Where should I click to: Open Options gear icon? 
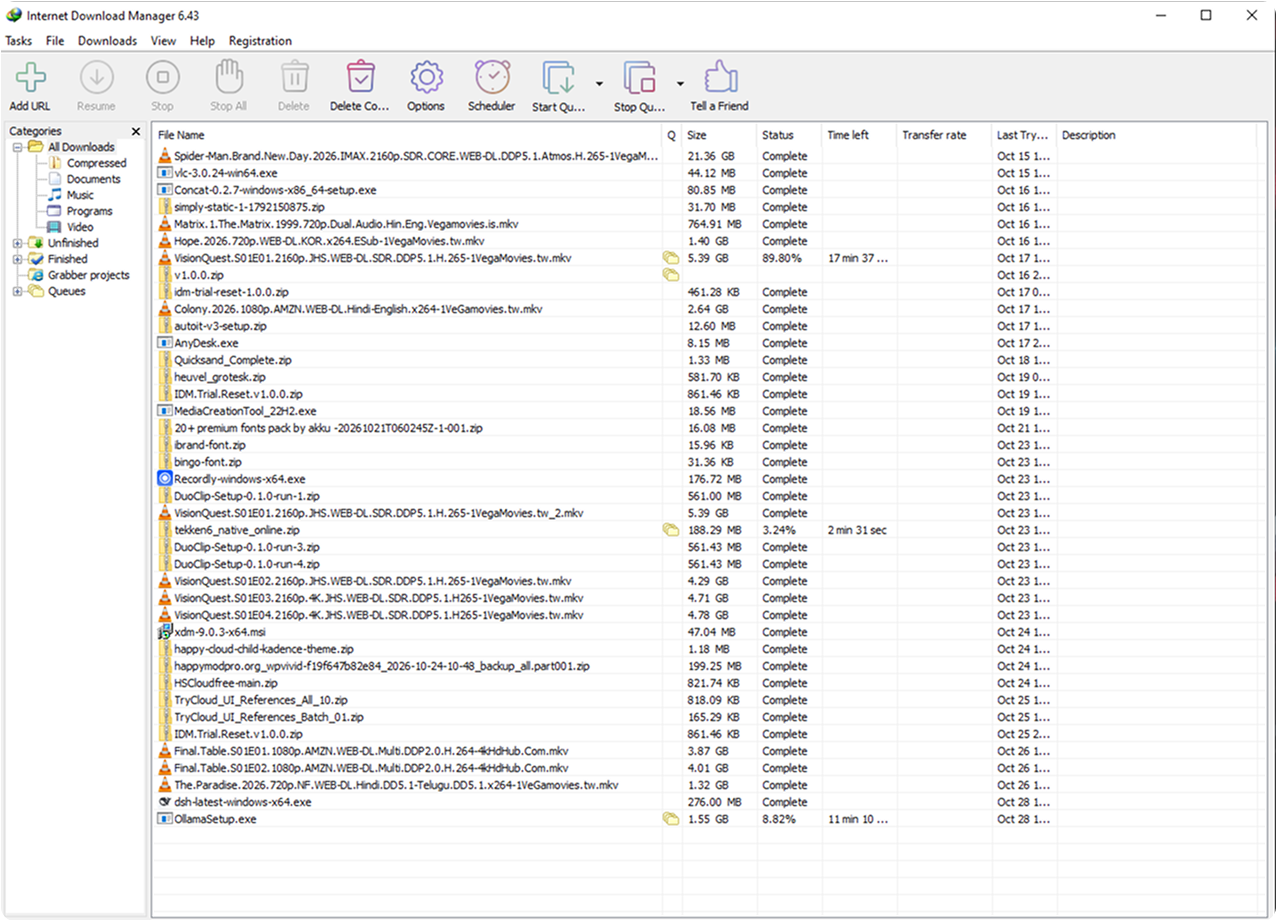point(426,77)
